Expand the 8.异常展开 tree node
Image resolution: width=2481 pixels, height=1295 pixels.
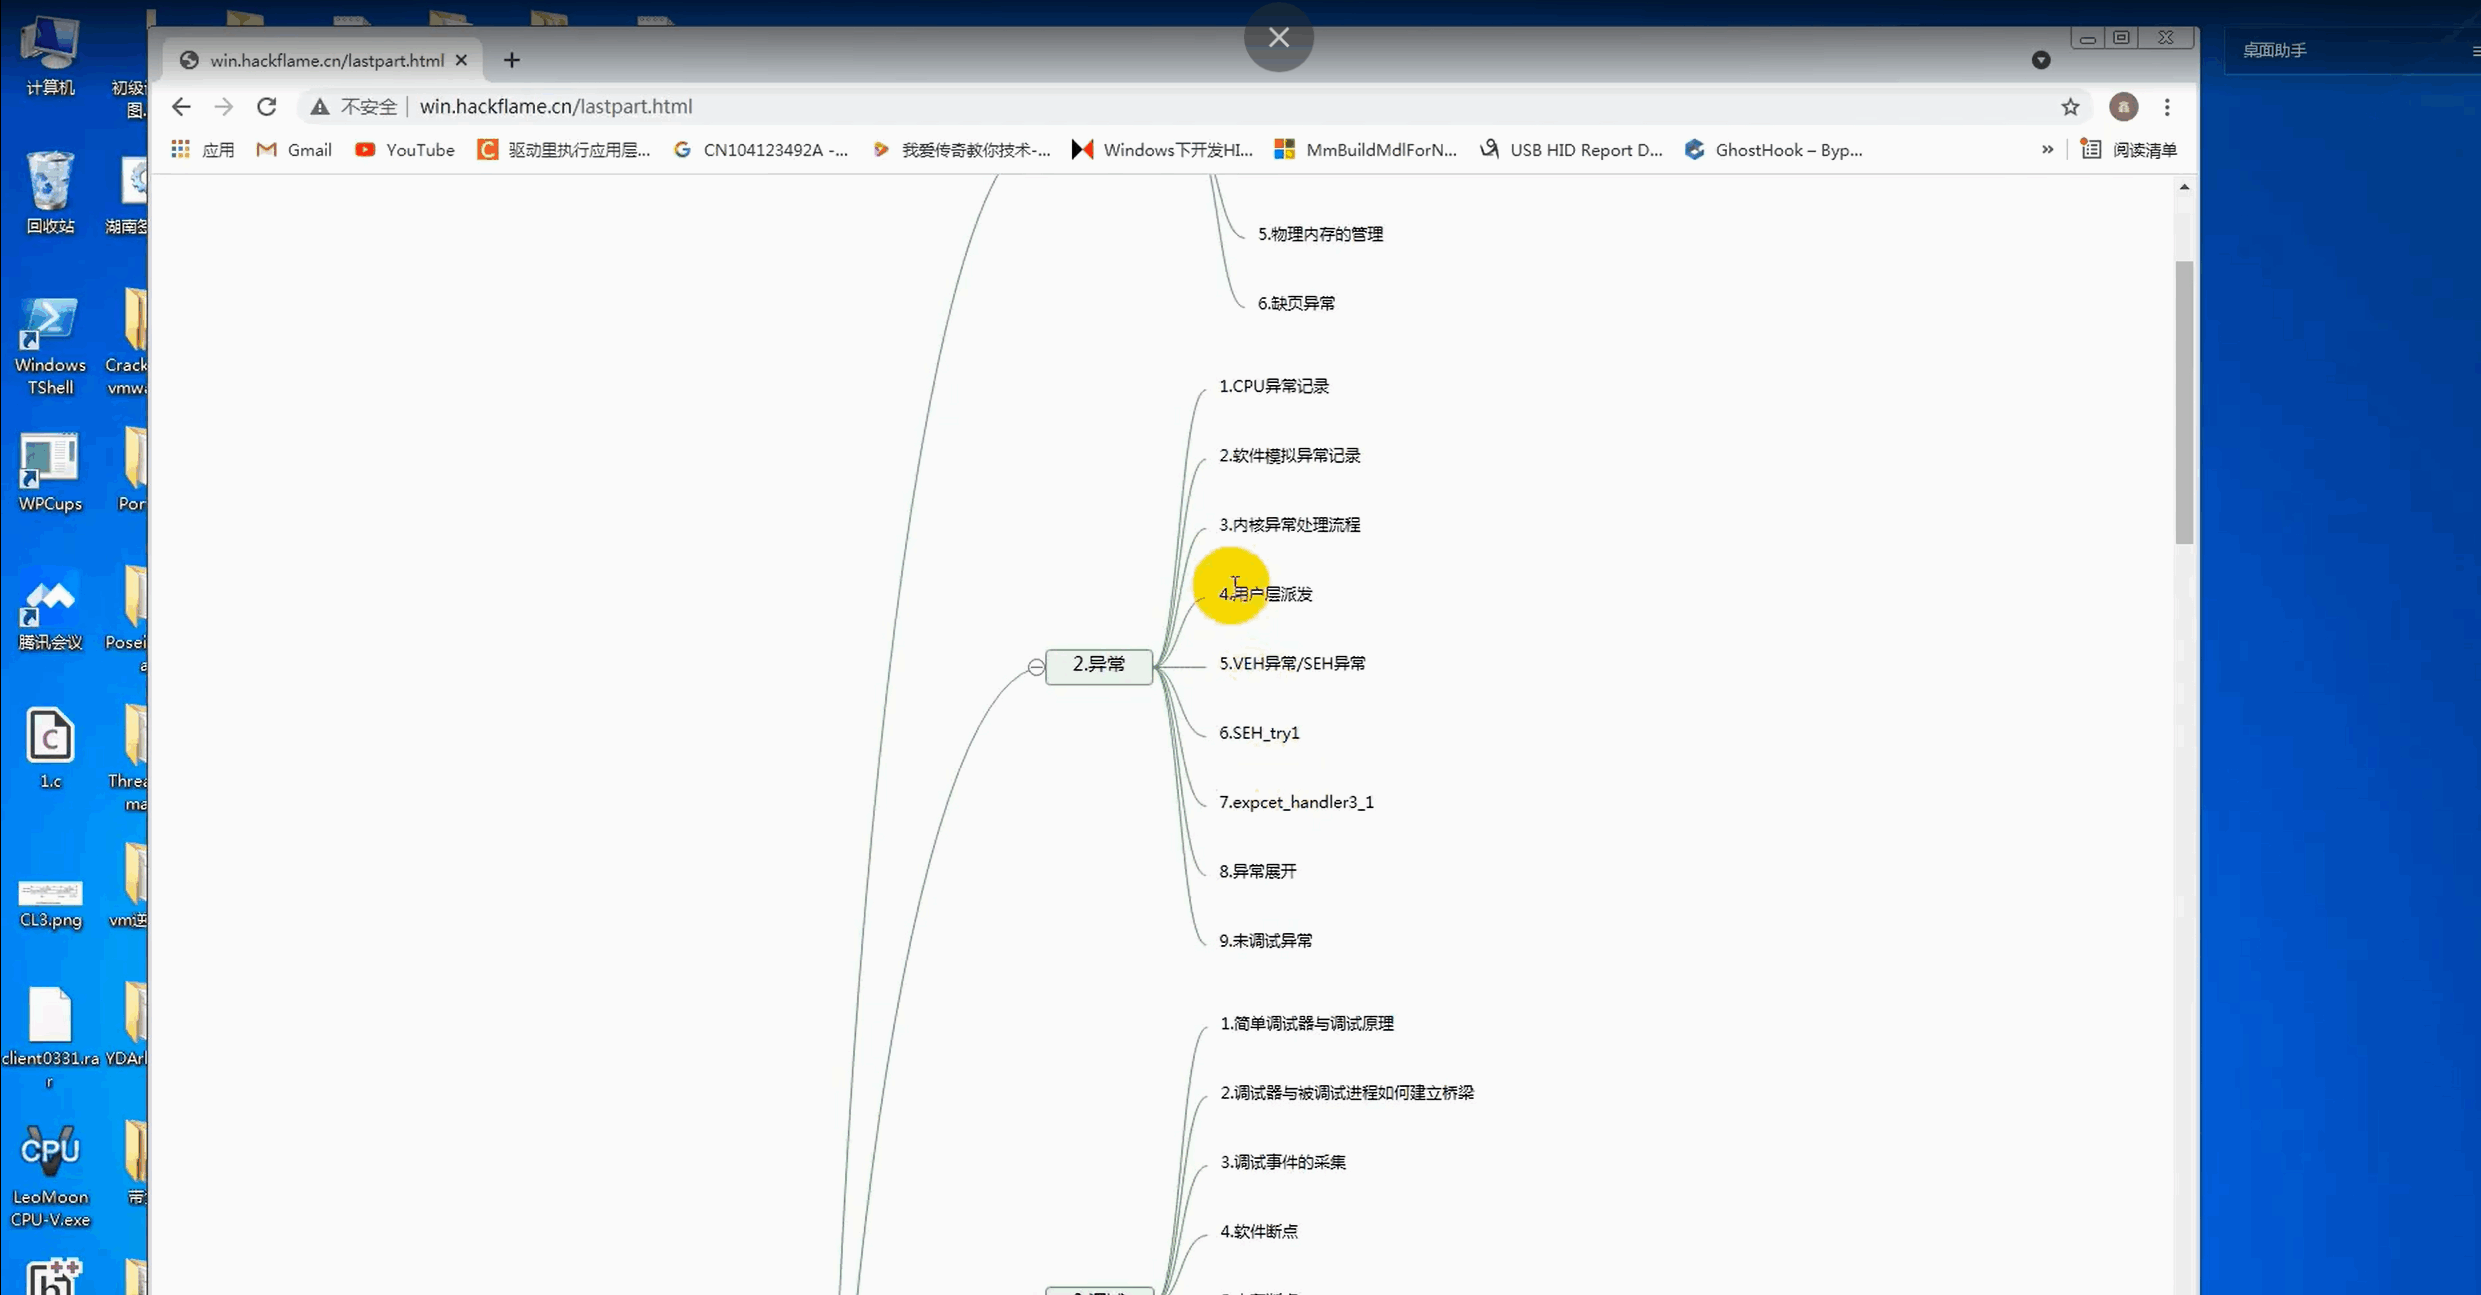coord(1257,872)
